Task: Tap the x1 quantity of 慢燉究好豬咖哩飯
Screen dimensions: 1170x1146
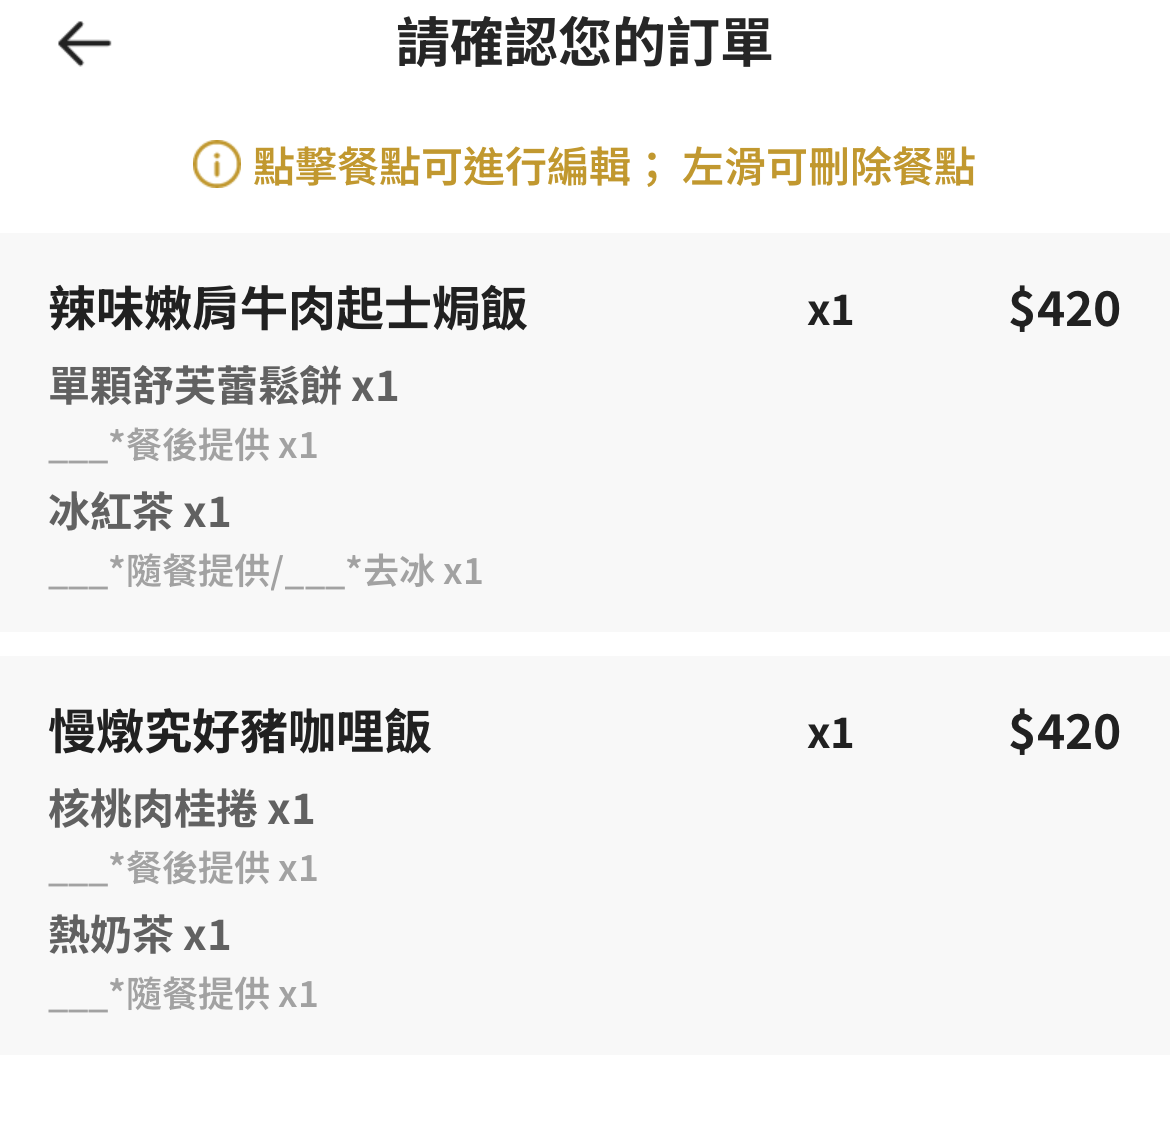Action: coord(830,734)
